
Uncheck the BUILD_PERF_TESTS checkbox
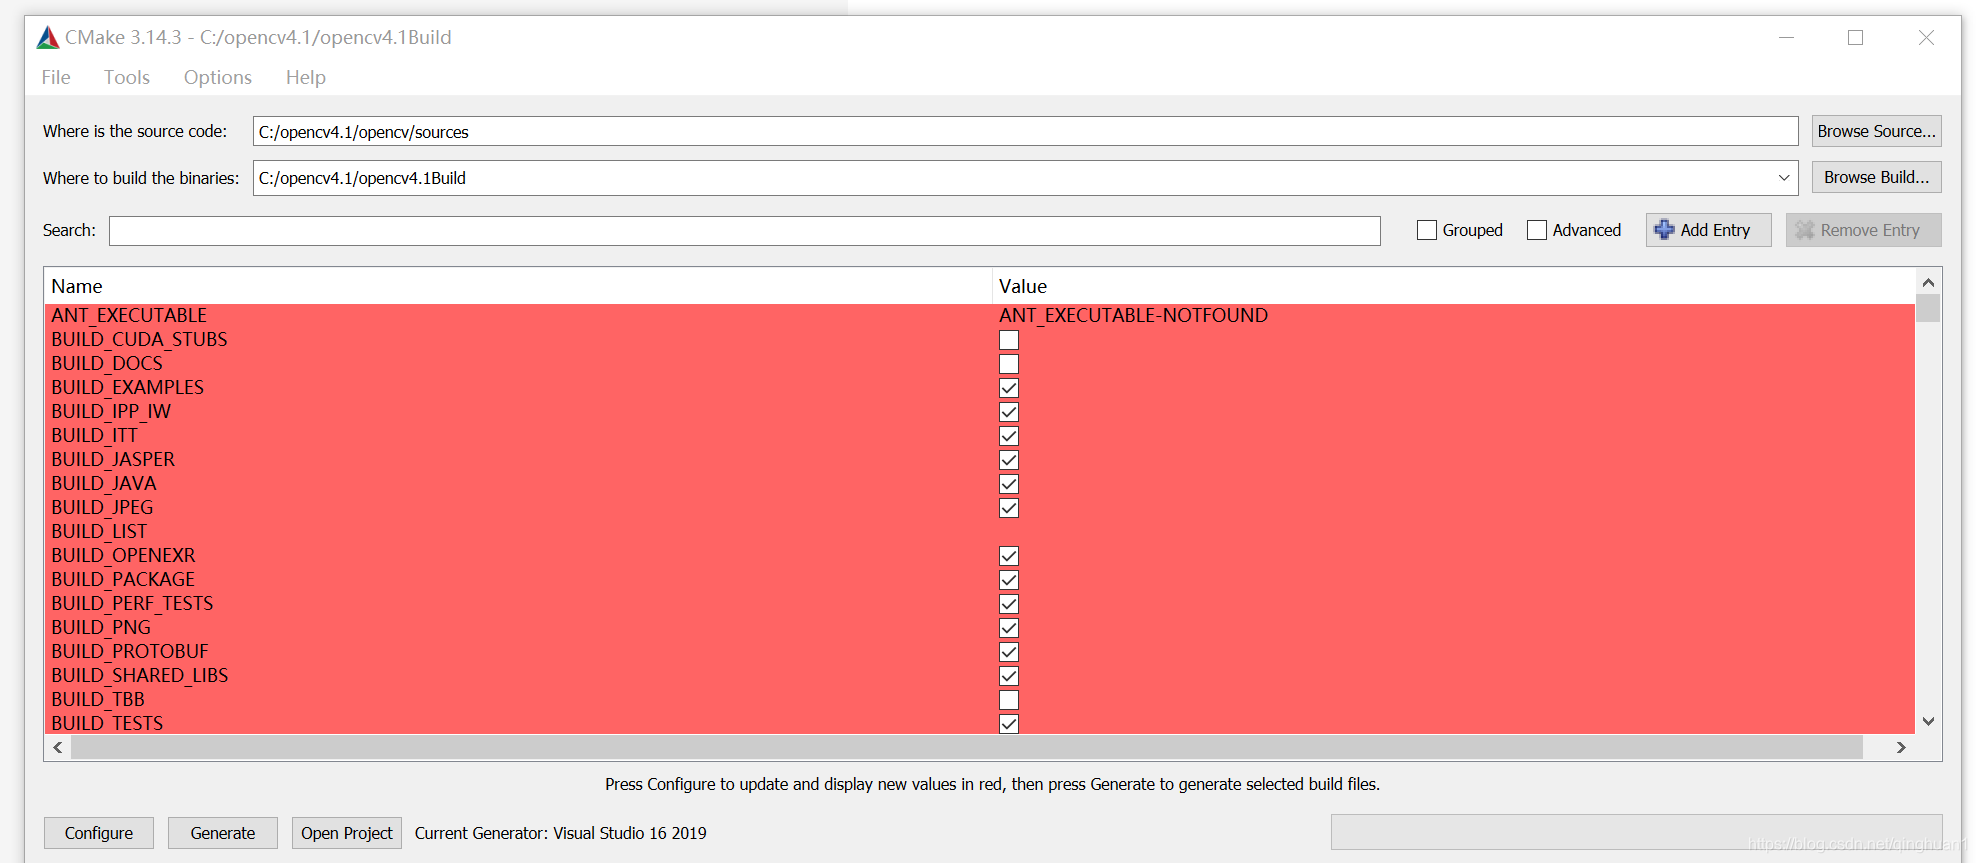tap(1009, 604)
